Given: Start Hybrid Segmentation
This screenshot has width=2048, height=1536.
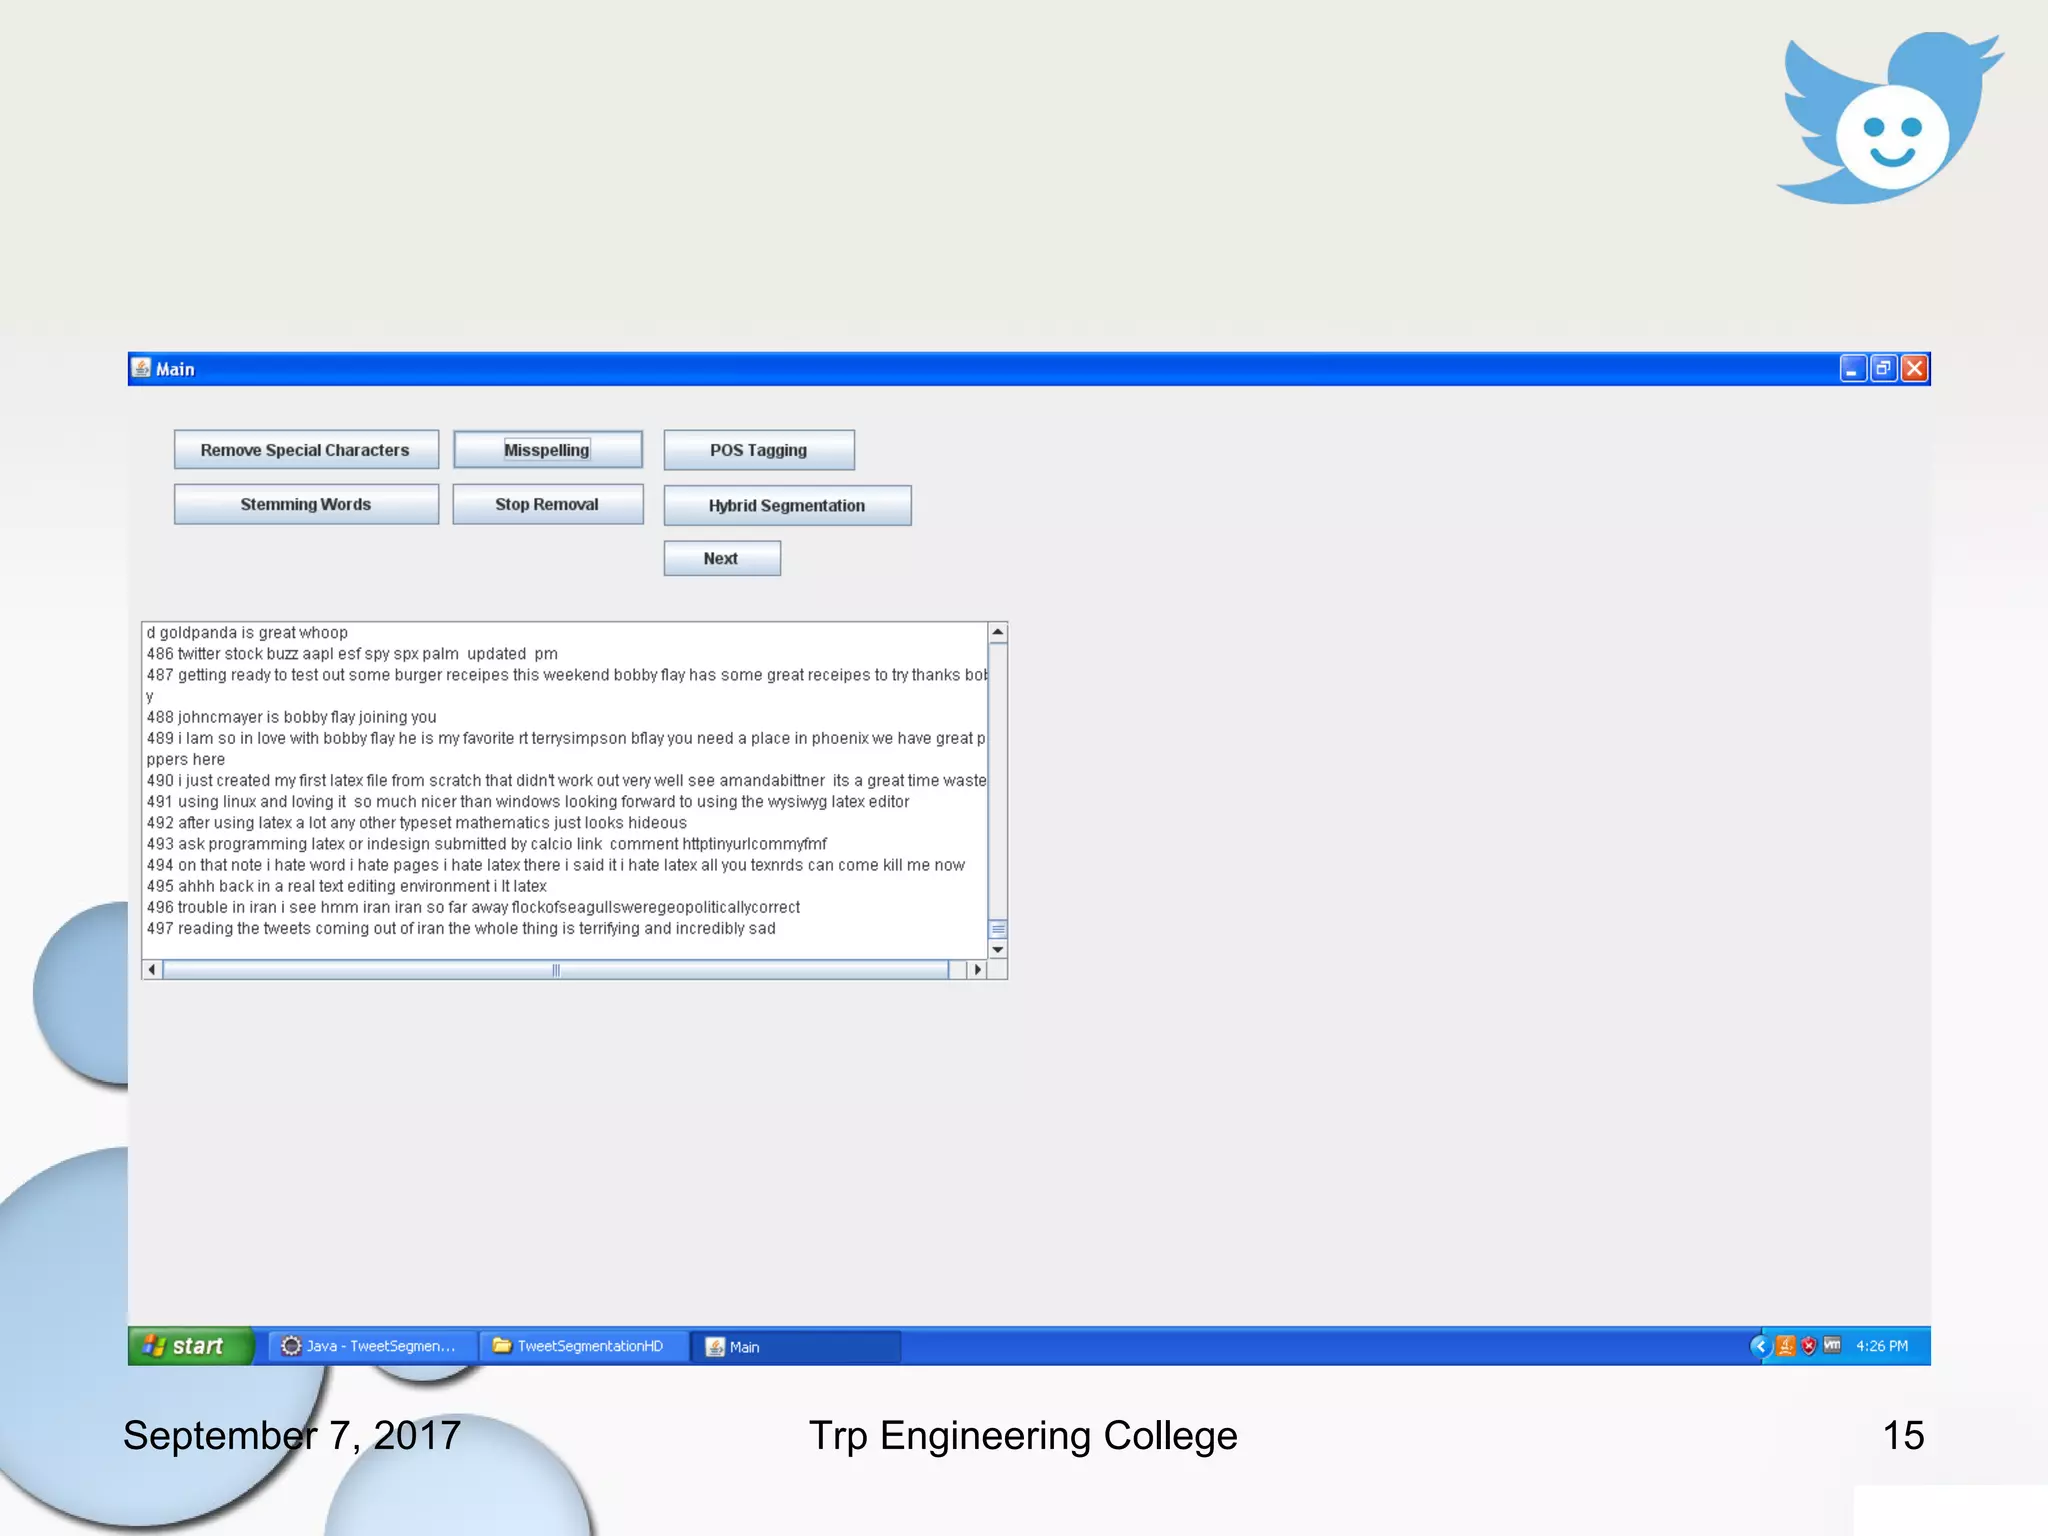Looking at the screenshot, I should (787, 506).
